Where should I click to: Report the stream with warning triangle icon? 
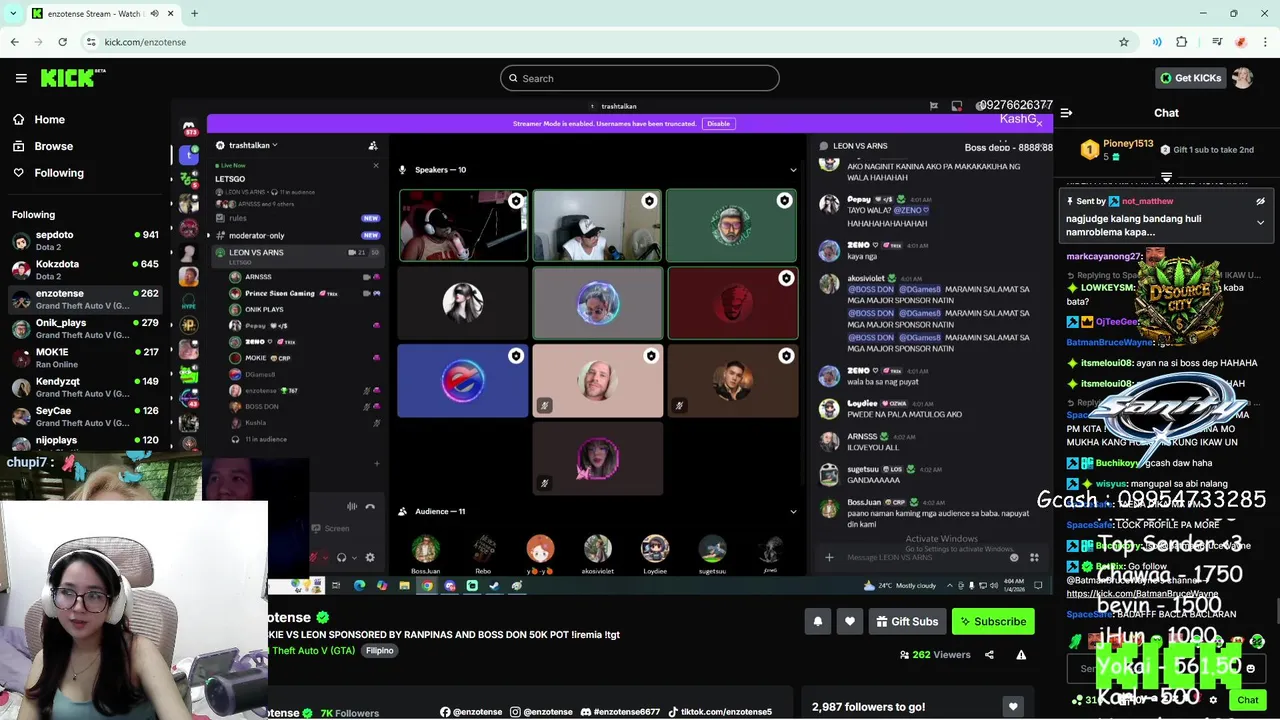(x=1021, y=655)
